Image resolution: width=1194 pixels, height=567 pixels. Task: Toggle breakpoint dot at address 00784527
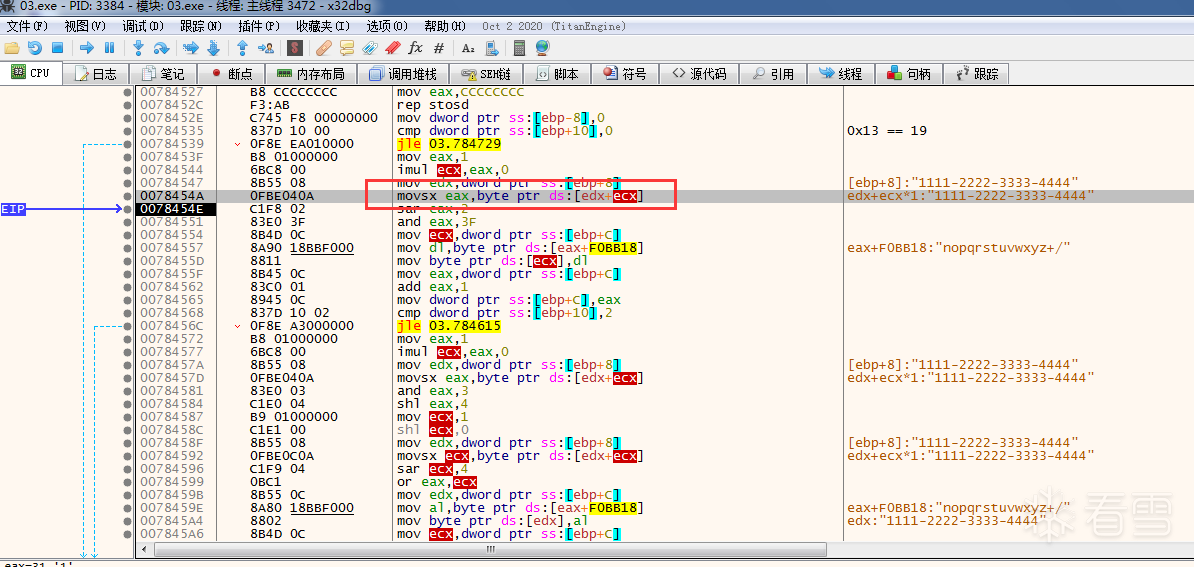click(127, 92)
